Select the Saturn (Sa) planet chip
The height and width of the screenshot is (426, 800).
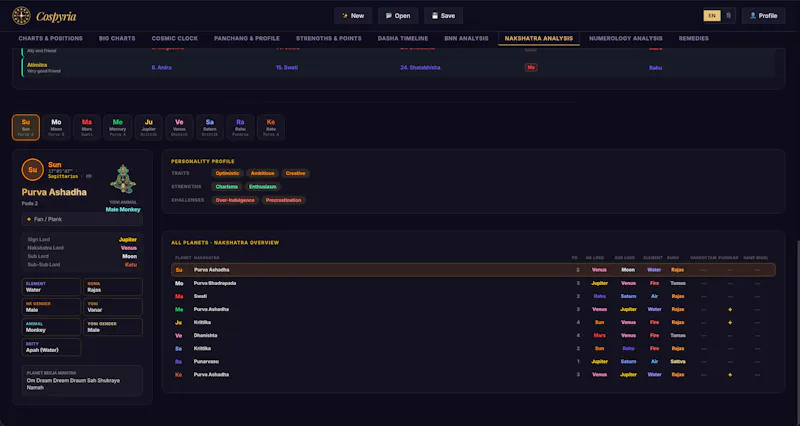pyautogui.click(x=210, y=127)
